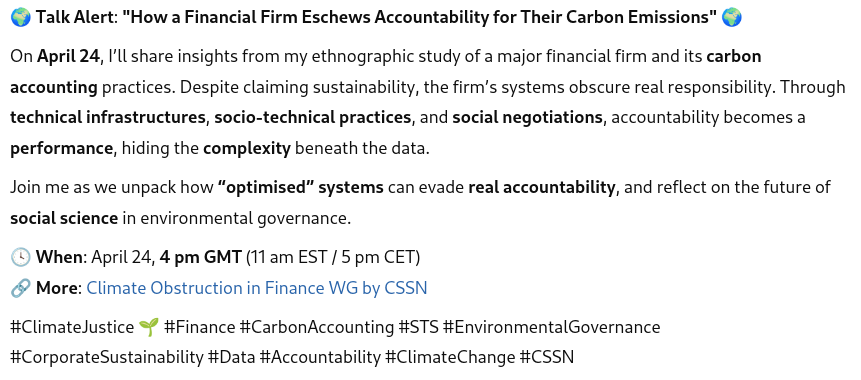Follow the #STS hashtag
This screenshot has width=861, height=380.
tap(418, 327)
